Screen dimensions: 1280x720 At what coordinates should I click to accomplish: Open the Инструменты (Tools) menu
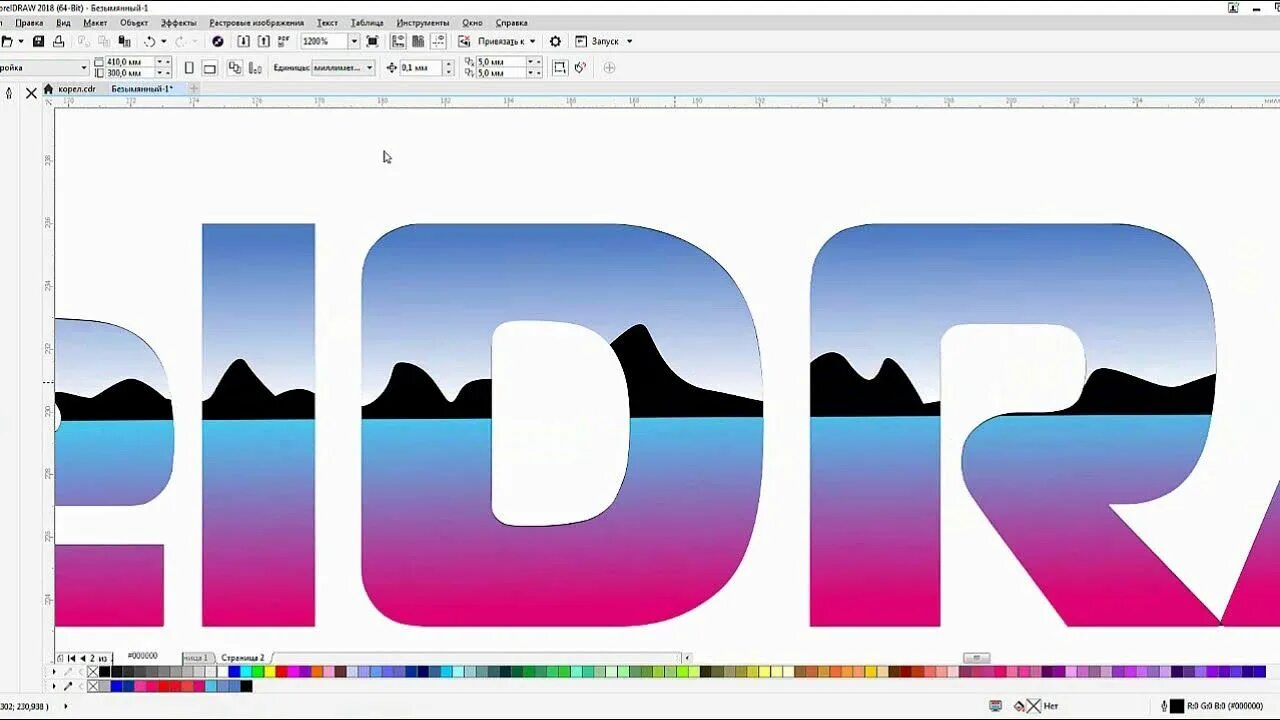coord(423,22)
